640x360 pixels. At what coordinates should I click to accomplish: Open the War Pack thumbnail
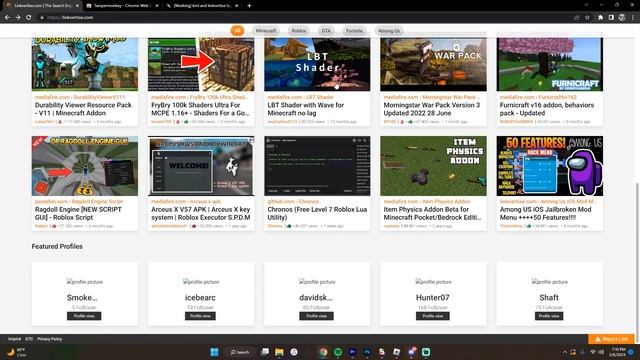coord(433,64)
